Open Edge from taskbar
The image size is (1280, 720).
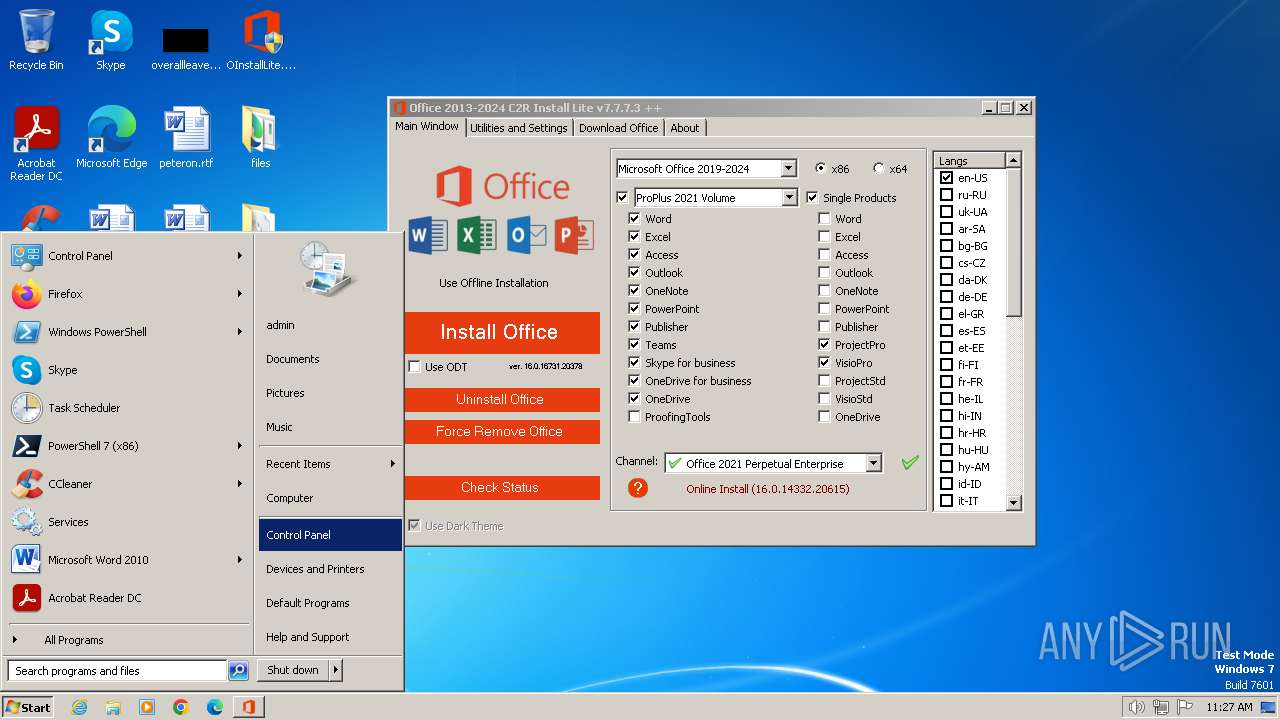point(215,707)
